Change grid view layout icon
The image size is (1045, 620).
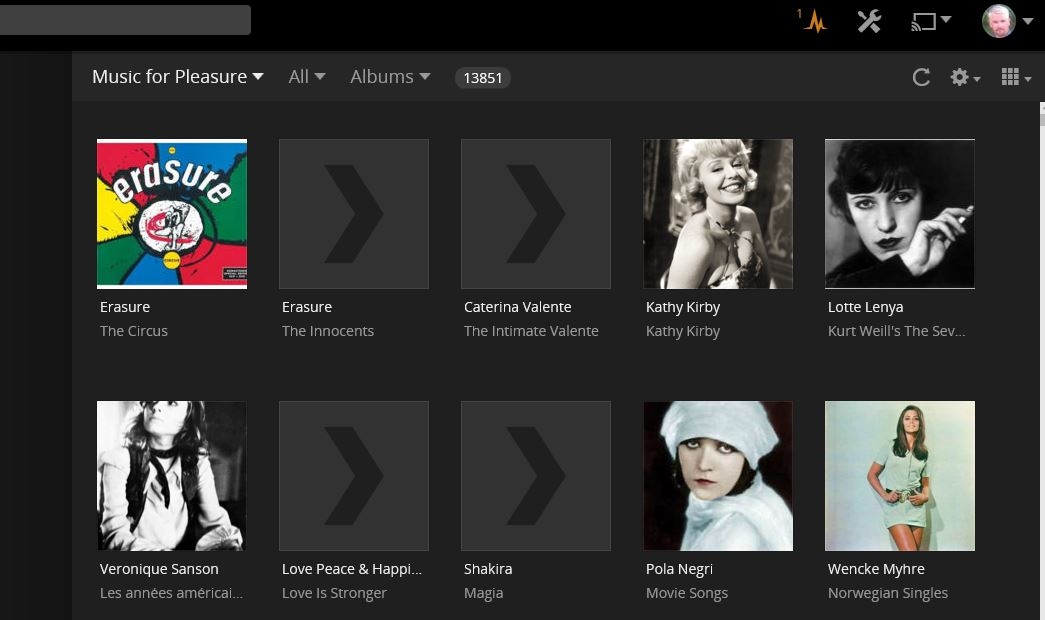[1016, 77]
